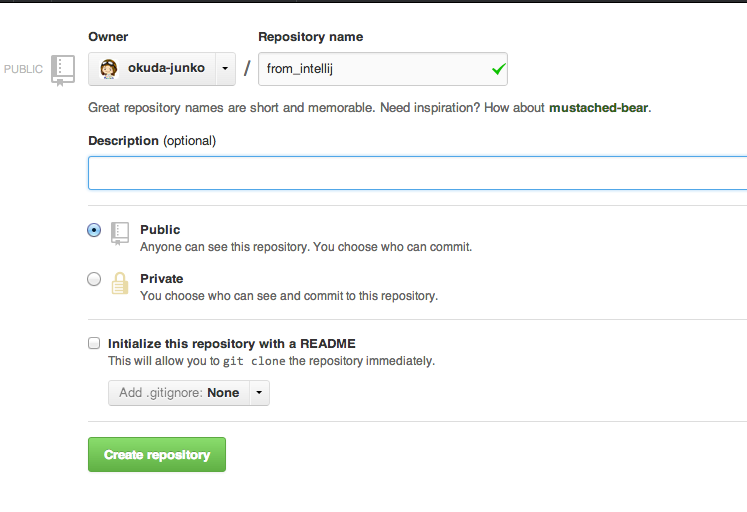Open the Add .gitignore dropdown

pos(179,393)
